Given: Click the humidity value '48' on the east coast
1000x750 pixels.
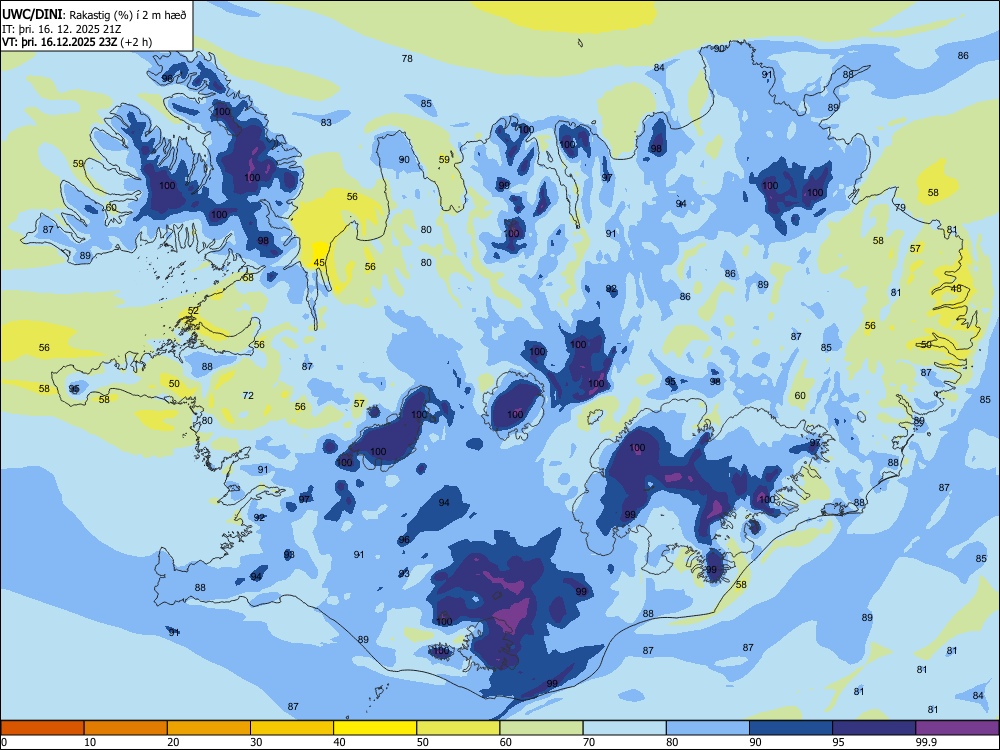Looking at the screenshot, I should click(x=956, y=289).
